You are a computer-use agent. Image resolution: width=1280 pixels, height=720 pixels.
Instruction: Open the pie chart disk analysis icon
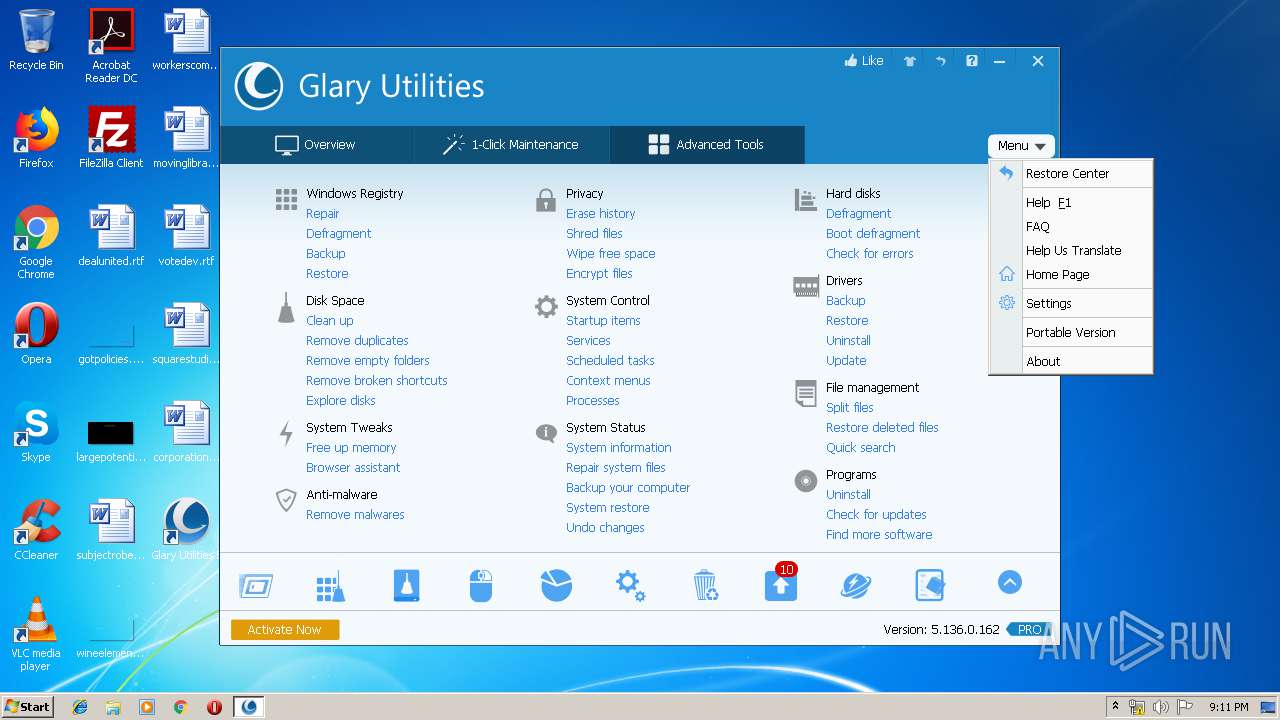click(556, 585)
